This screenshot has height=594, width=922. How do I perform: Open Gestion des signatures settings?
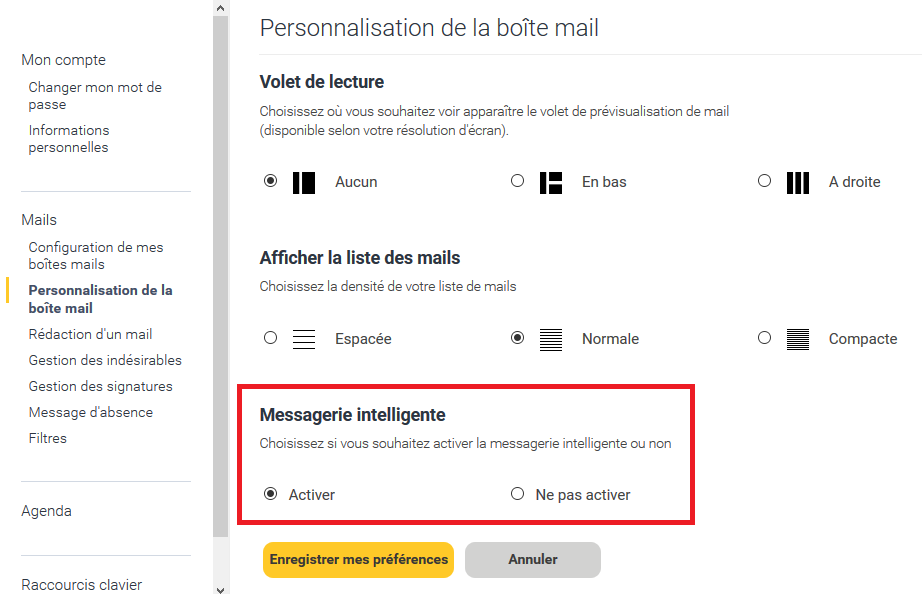100,386
